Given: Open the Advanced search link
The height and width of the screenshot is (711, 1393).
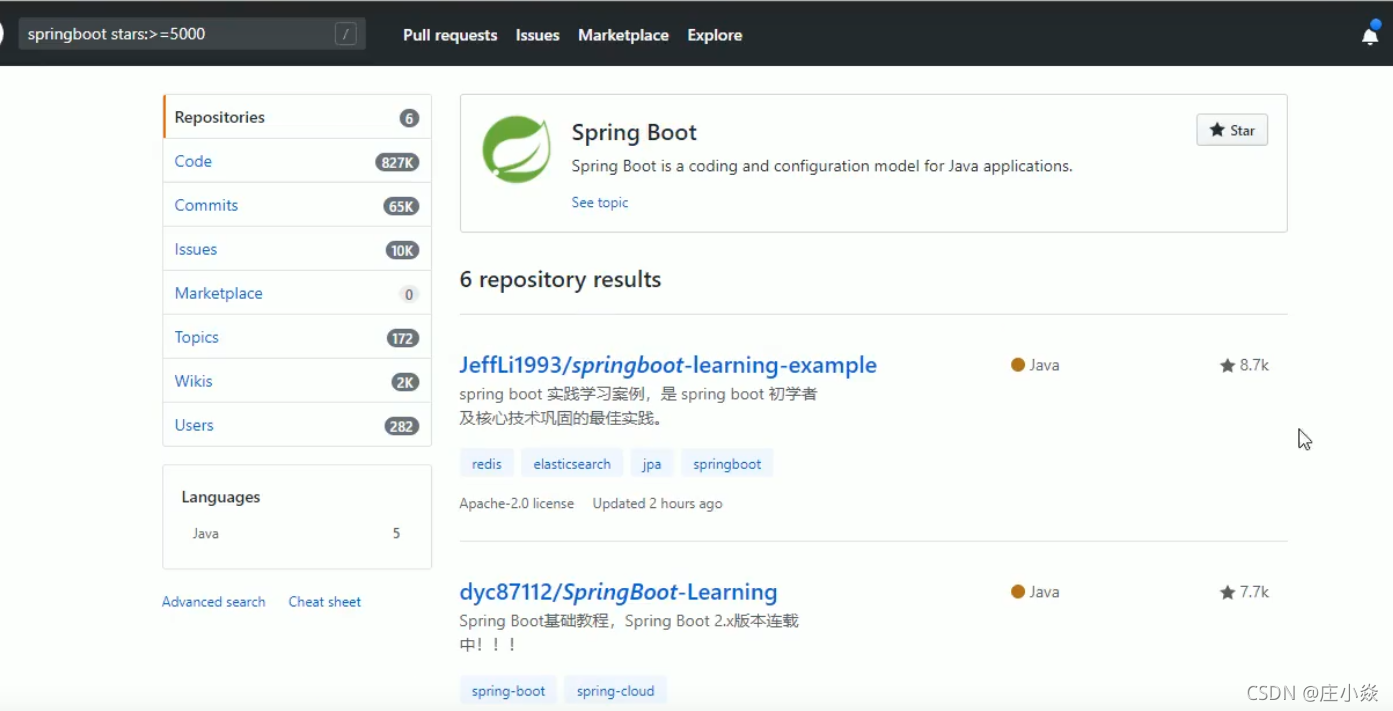Looking at the screenshot, I should point(214,602).
